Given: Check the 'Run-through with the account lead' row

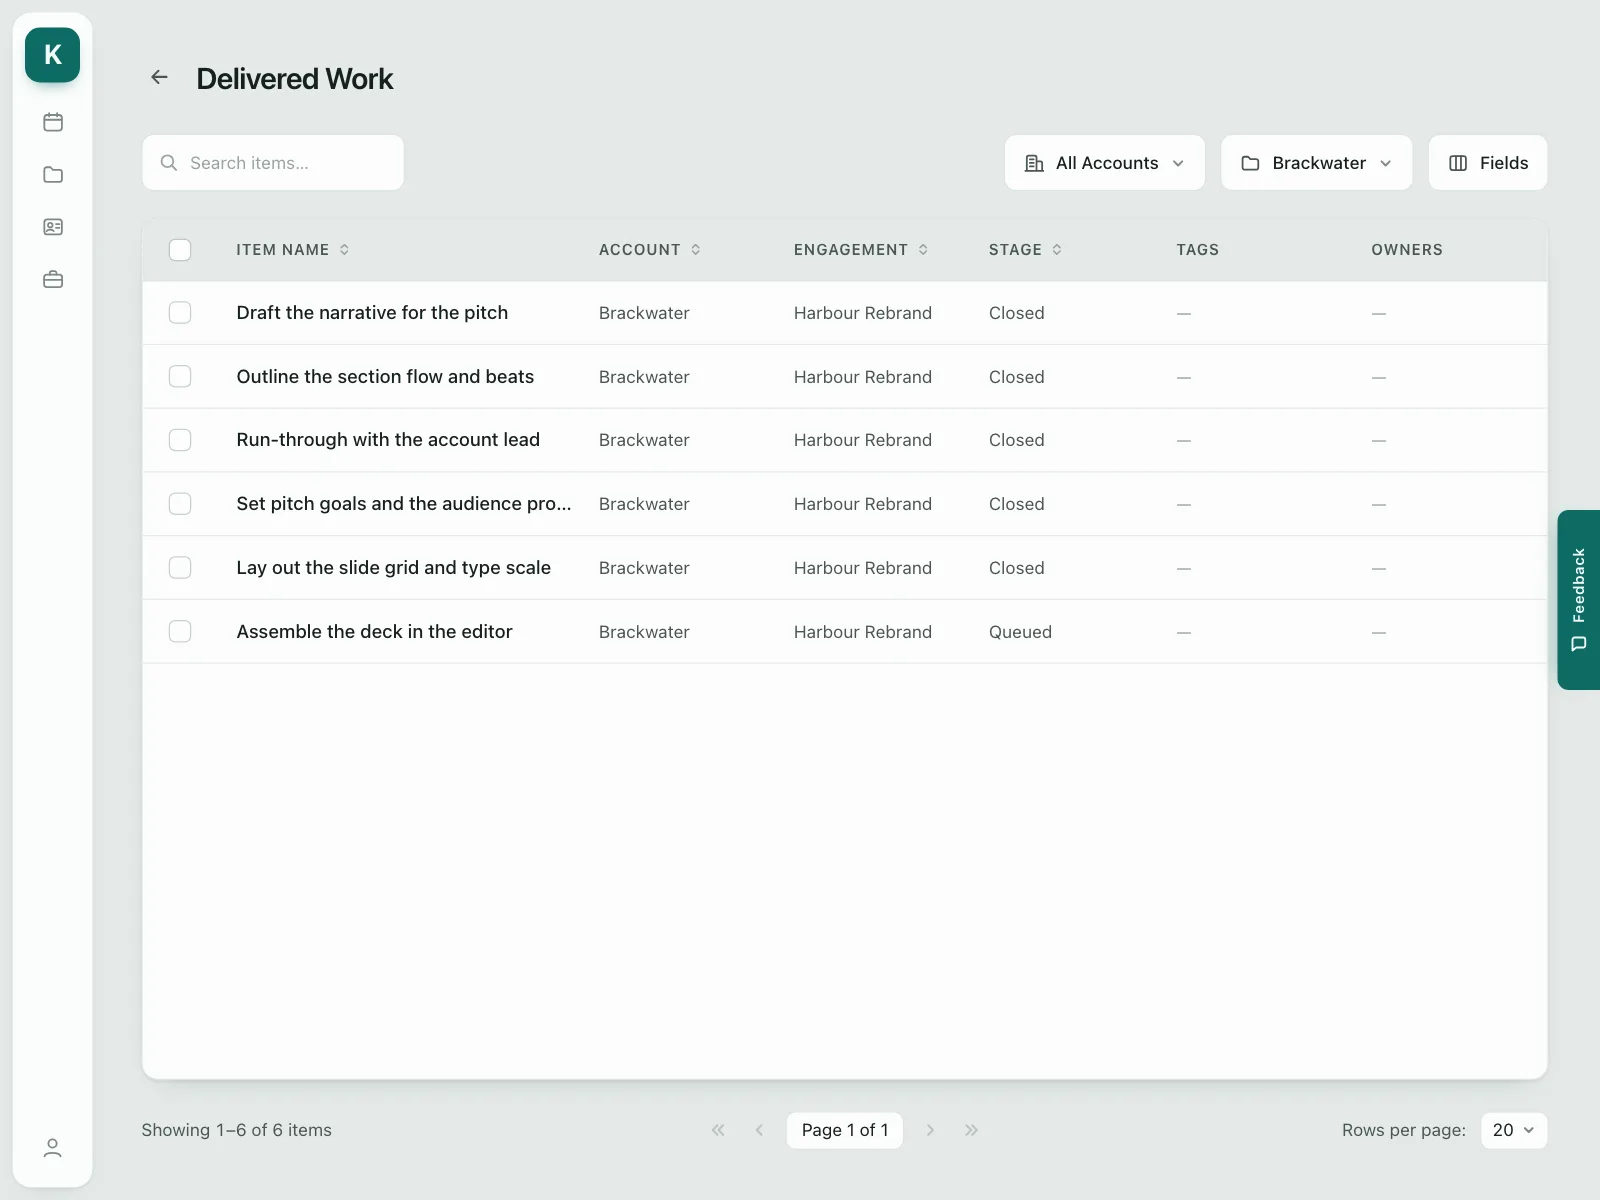Looking at the screenshot, I should 180,440.
